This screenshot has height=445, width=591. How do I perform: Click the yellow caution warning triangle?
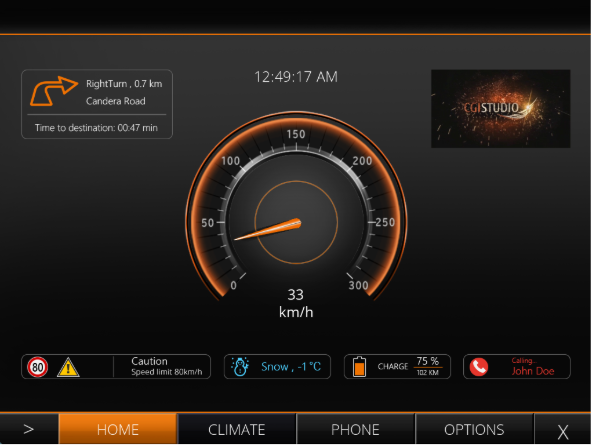pyautogui.click(x=68, y=367)
